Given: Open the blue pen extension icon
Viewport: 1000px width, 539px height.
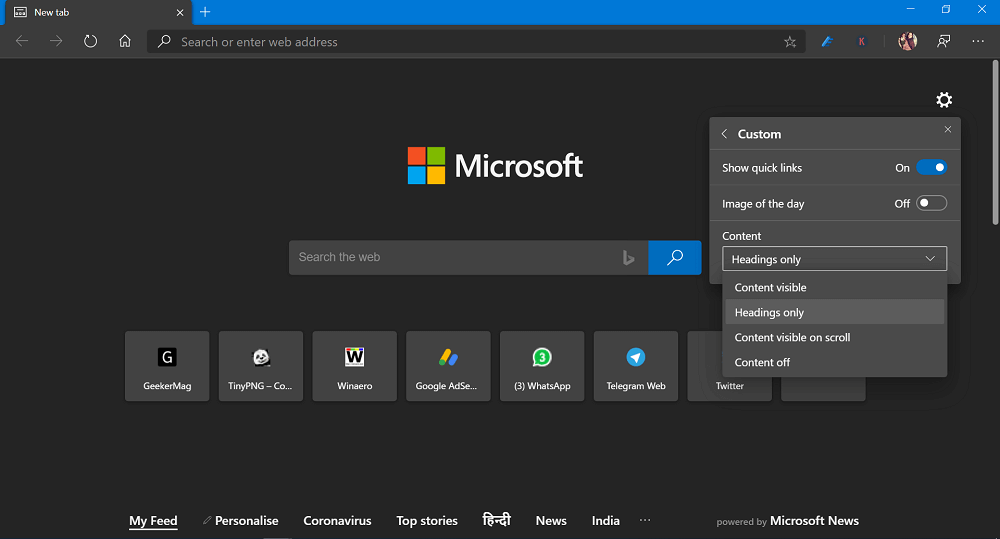Looking at the screenshot, I should [x=827, y=41].
